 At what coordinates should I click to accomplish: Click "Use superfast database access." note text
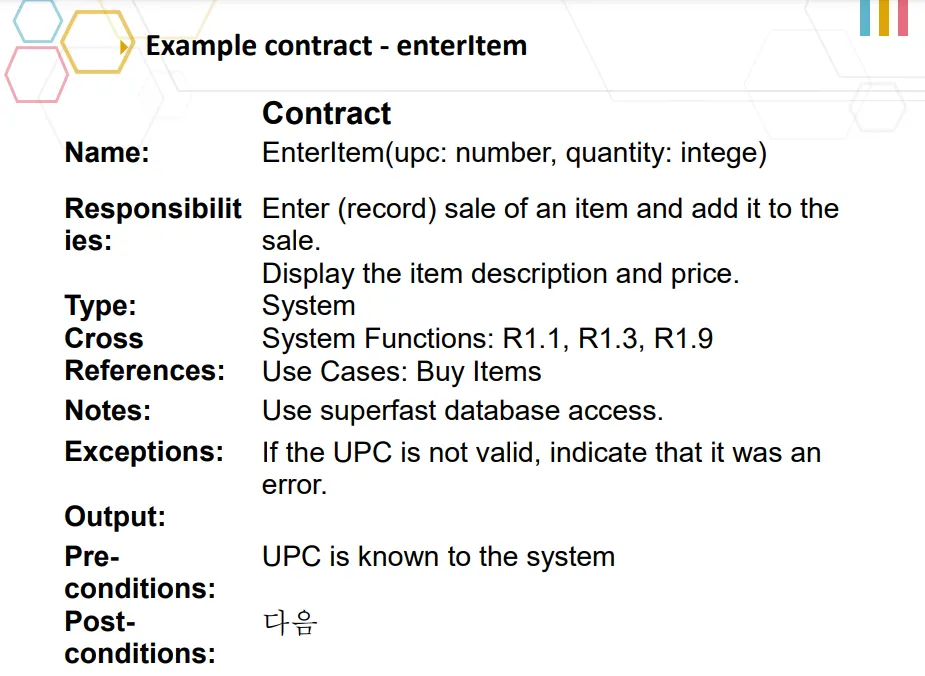(x=462, y=410)
